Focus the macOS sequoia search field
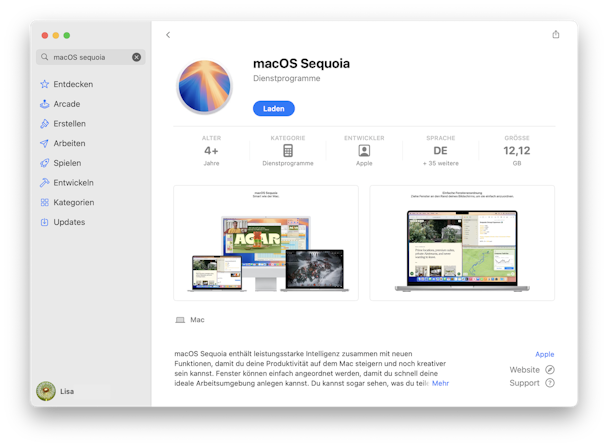 tap(91, 57)
